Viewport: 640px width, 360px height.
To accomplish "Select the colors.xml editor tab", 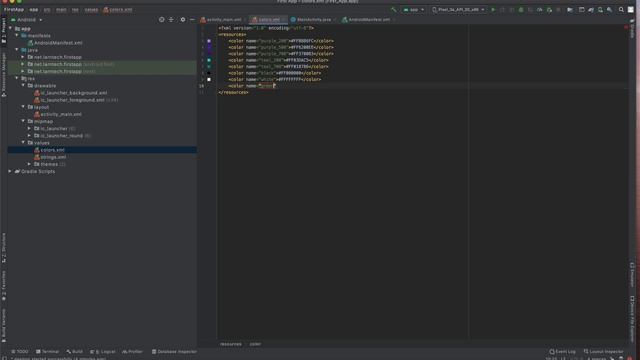I will coord(268,20).
